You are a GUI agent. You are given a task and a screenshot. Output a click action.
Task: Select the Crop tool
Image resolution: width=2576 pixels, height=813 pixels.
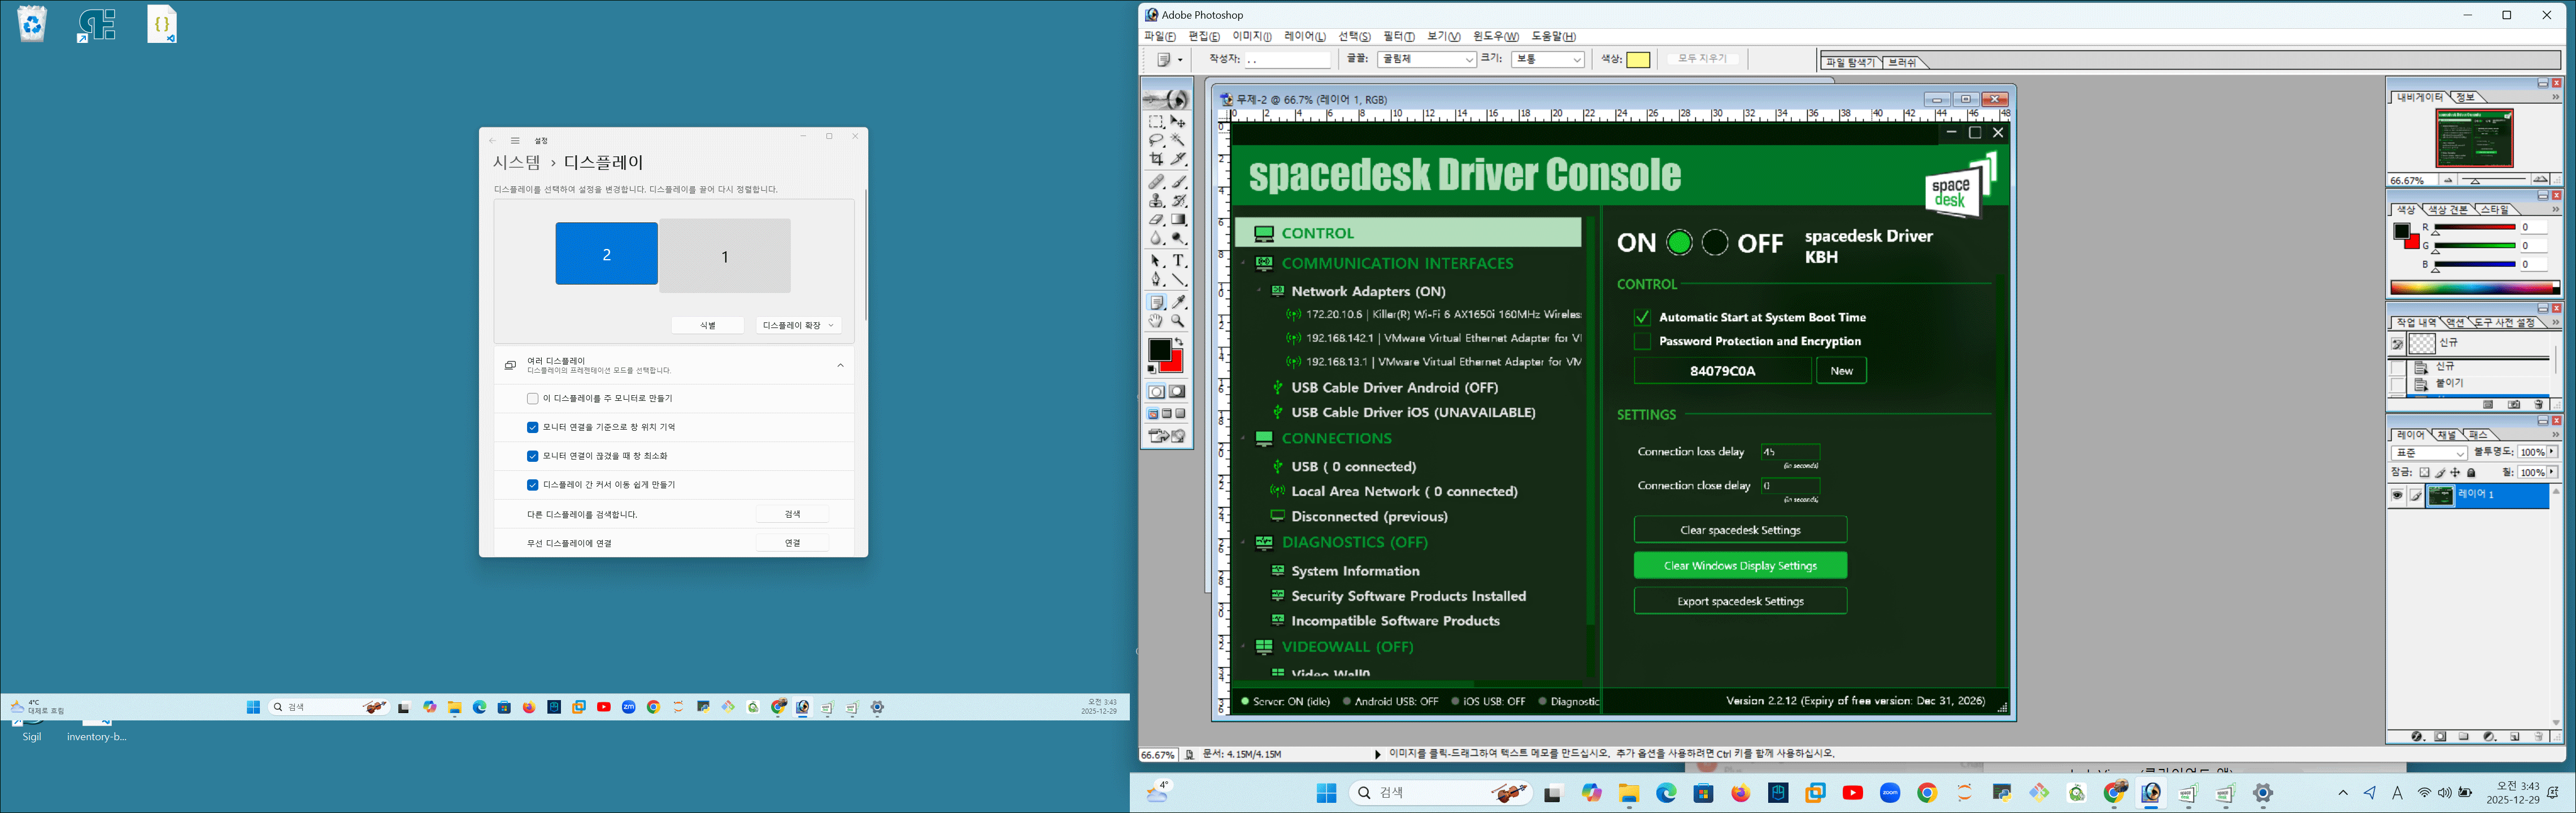coord(1156,159)
